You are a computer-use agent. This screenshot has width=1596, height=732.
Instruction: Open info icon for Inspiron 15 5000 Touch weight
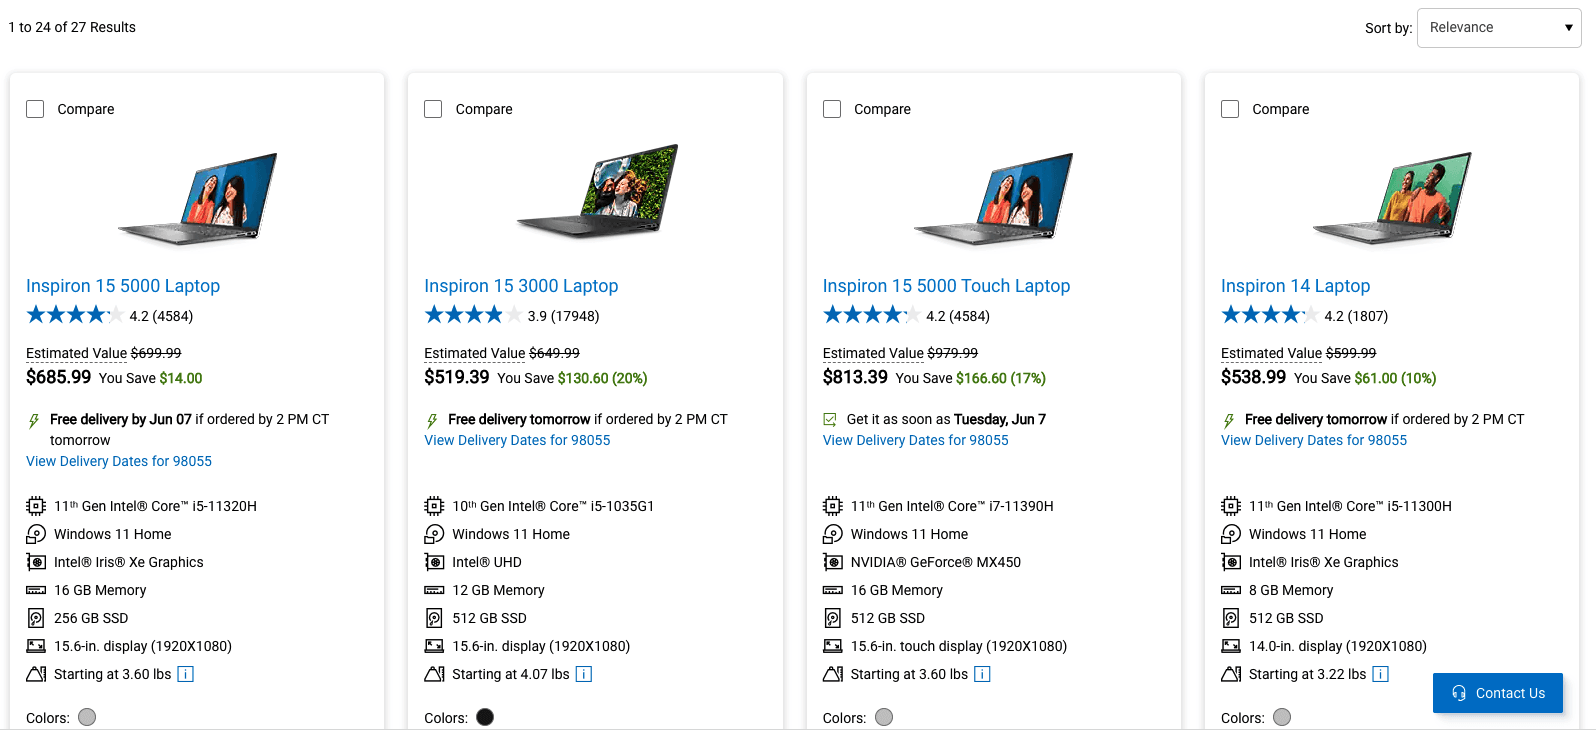coord(982,674)
